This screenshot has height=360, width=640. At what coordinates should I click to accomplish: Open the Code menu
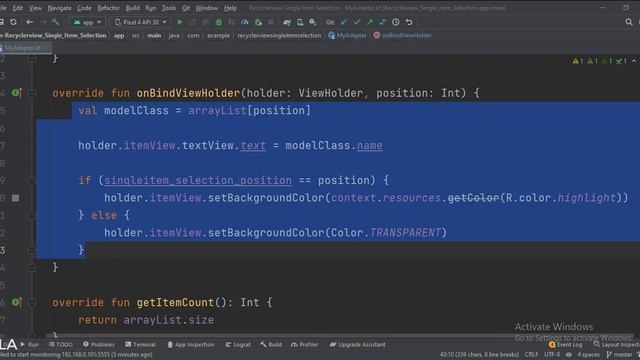tap(84, 8)
